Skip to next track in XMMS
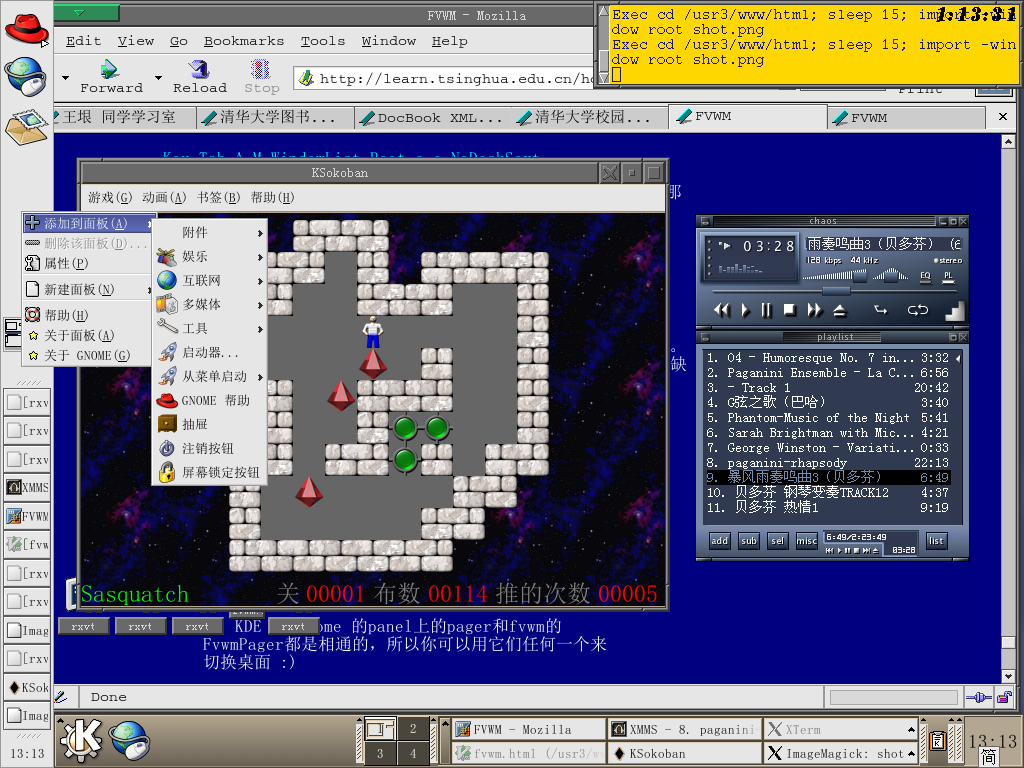 tap(814, 311)
